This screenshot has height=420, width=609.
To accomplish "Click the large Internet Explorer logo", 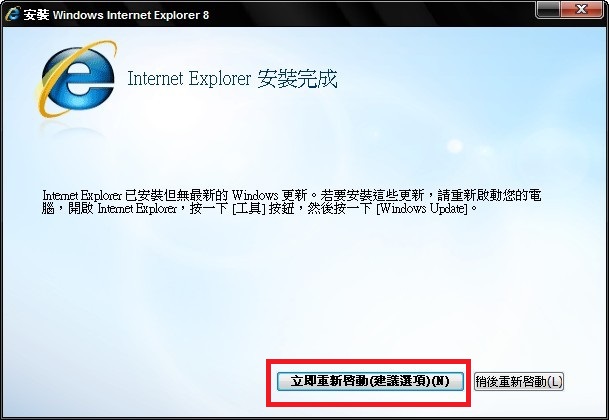I will coord(76,79).
